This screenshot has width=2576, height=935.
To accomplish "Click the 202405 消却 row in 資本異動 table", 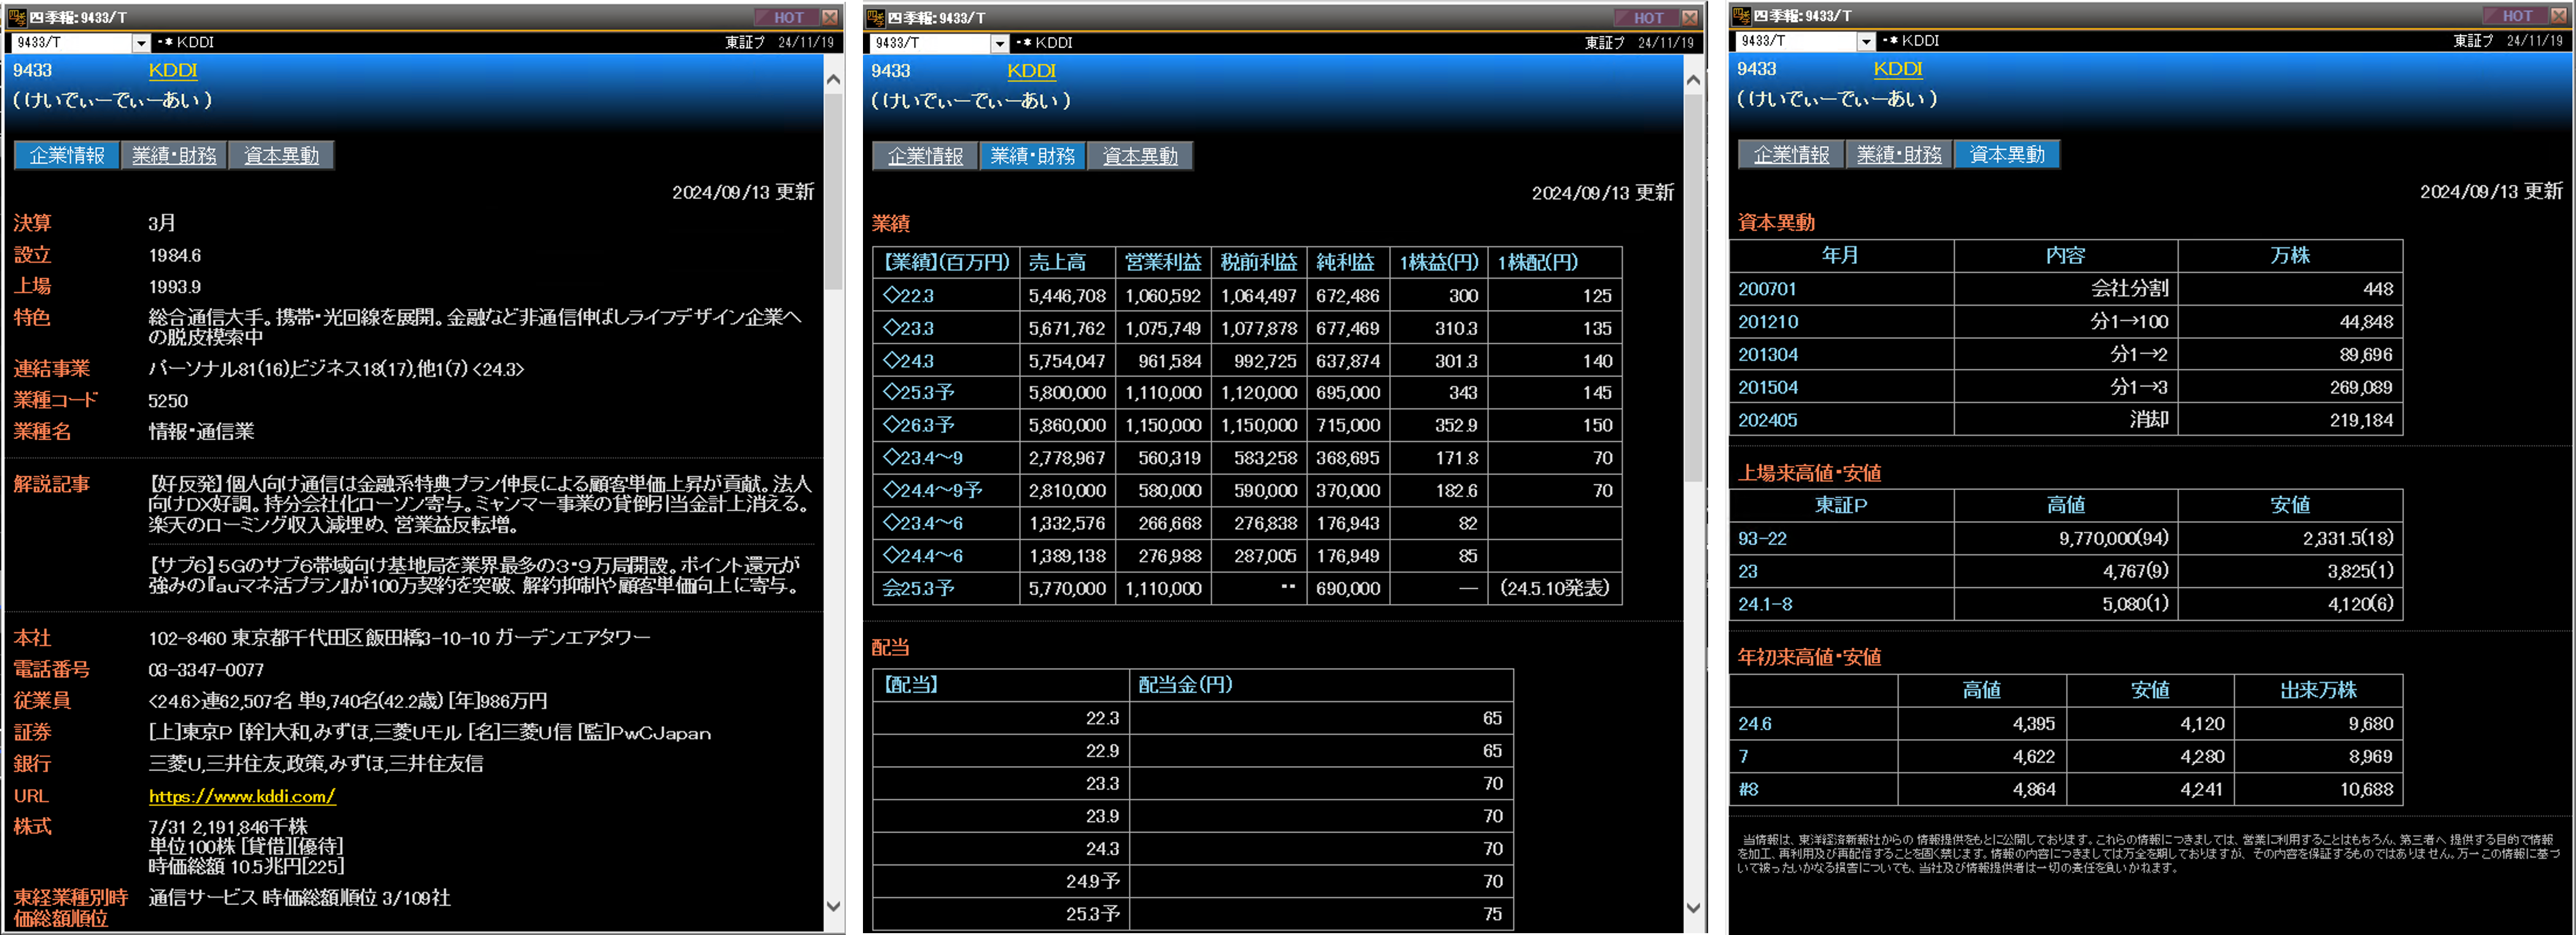I will coord(2066,420).
